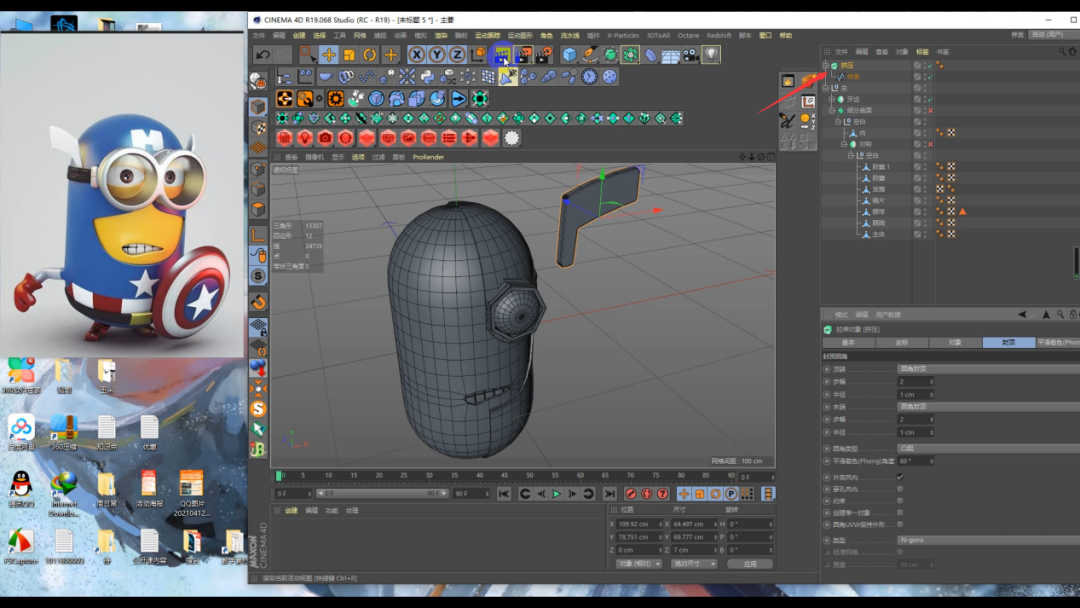Select the Rotate tool

point(370,54)
